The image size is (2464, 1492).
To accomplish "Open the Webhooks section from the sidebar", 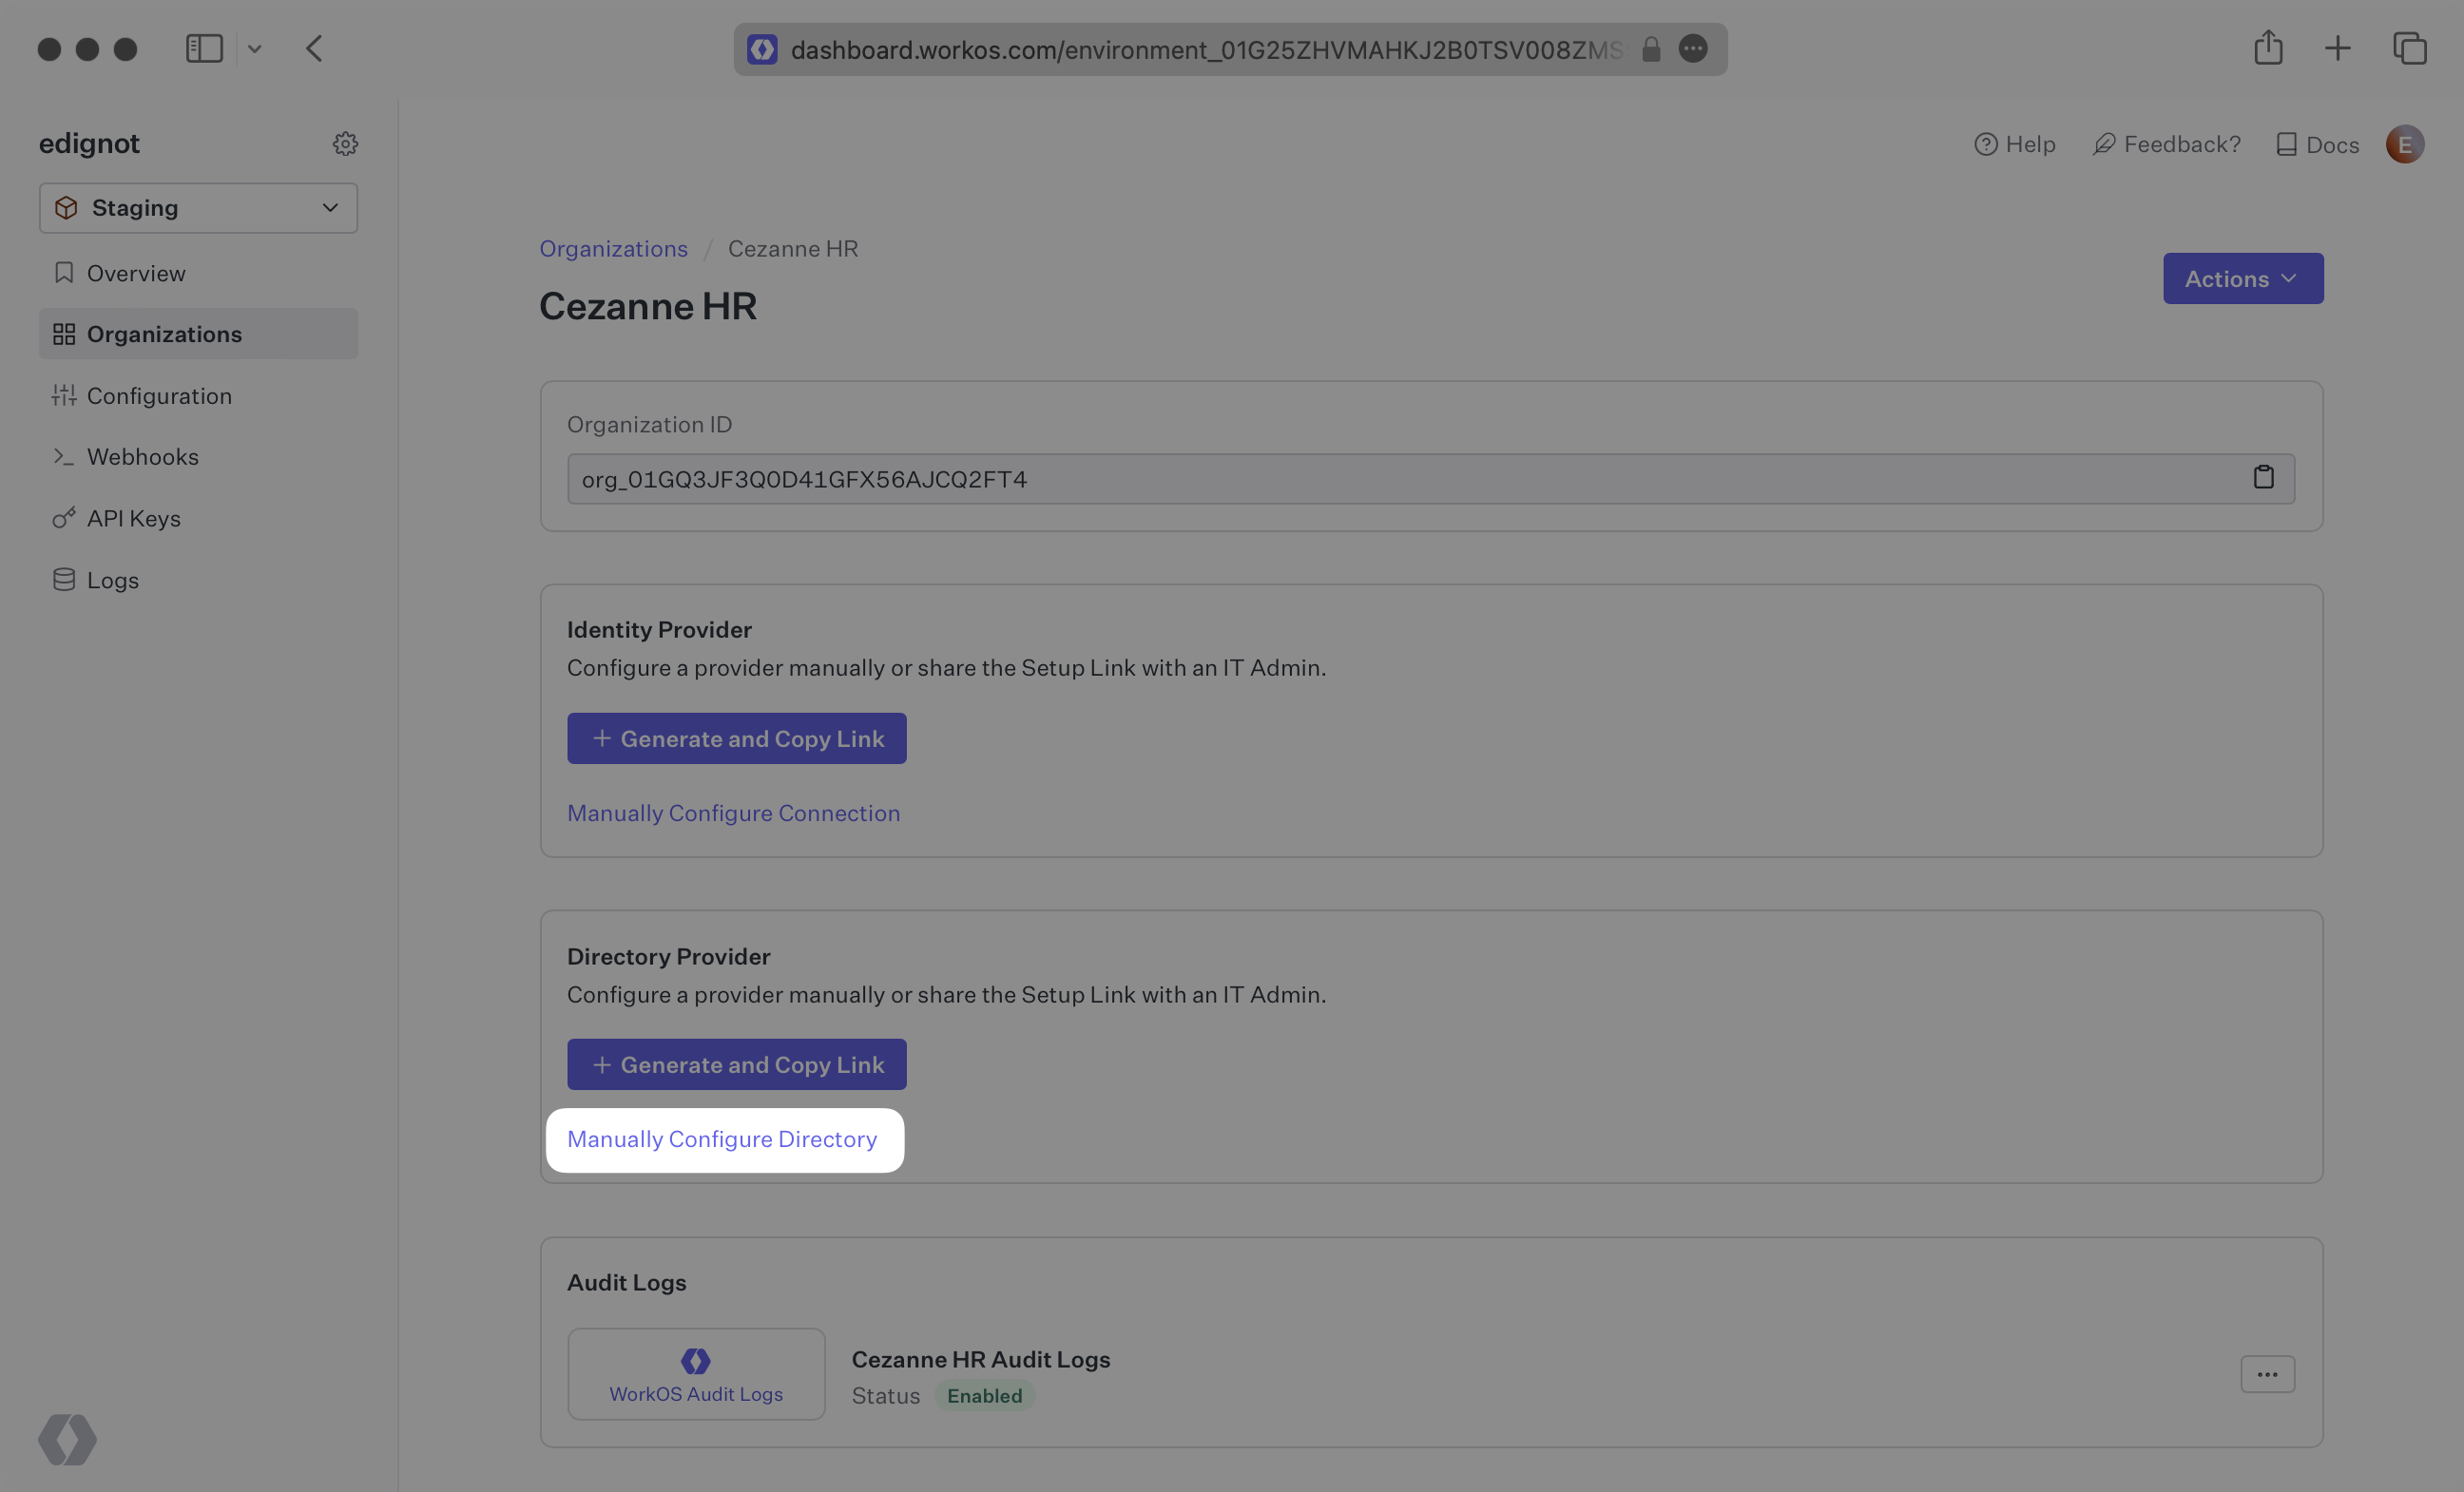I will (142, 457).
